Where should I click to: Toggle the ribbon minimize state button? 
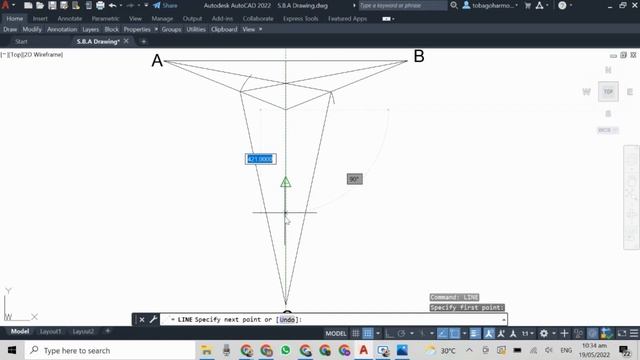click(x=386, y=19)
